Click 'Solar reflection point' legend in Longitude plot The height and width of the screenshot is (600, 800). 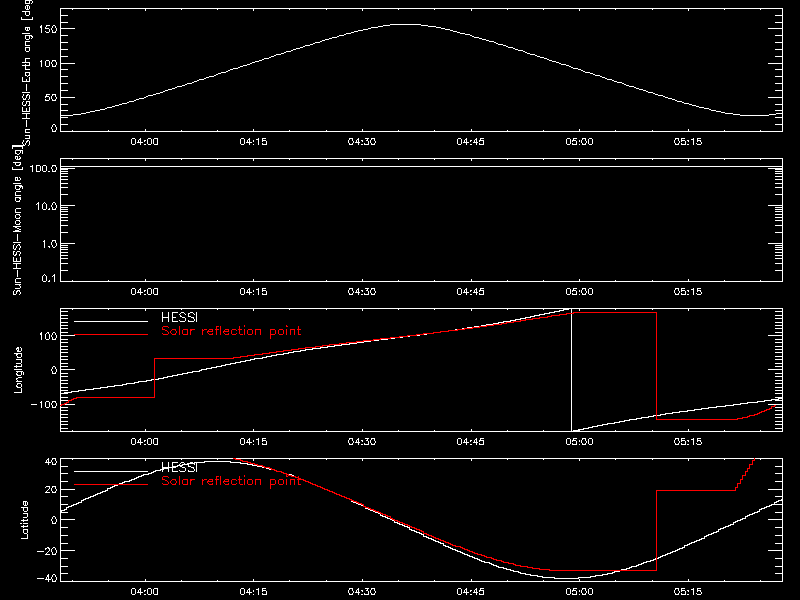[x=231, y=331]
